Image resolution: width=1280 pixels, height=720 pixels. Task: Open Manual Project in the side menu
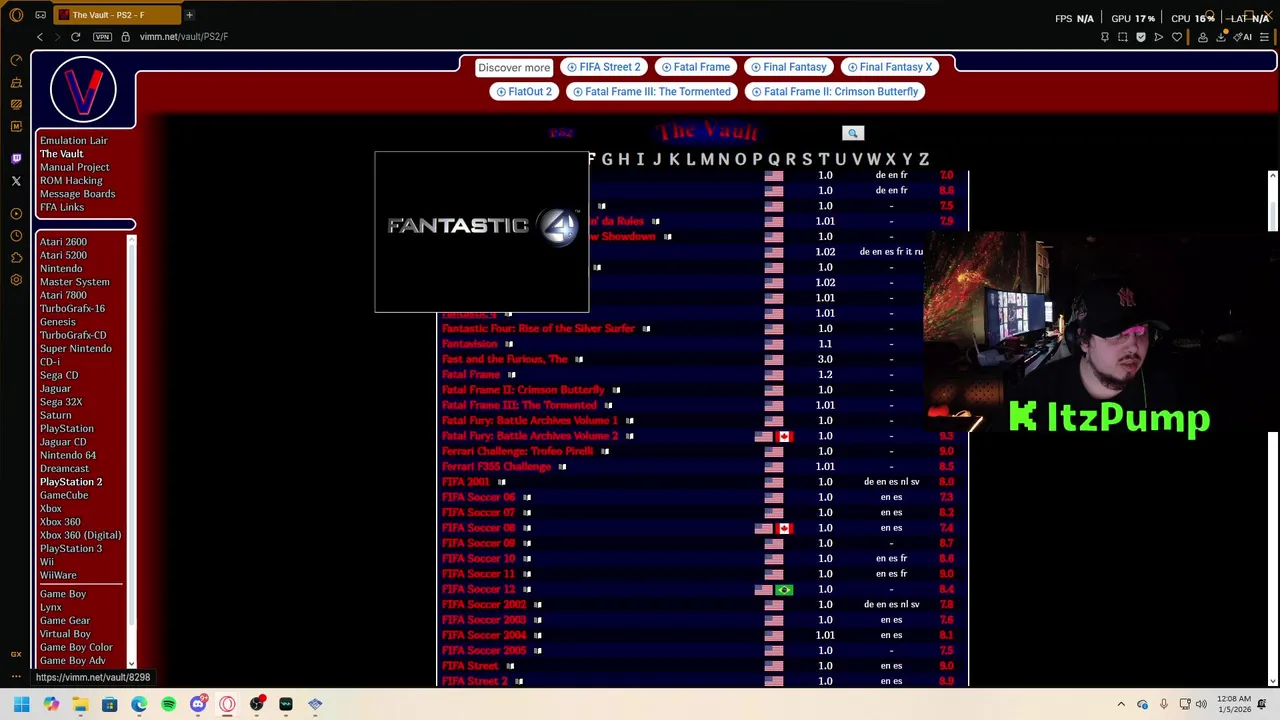[x=74, y=167]
